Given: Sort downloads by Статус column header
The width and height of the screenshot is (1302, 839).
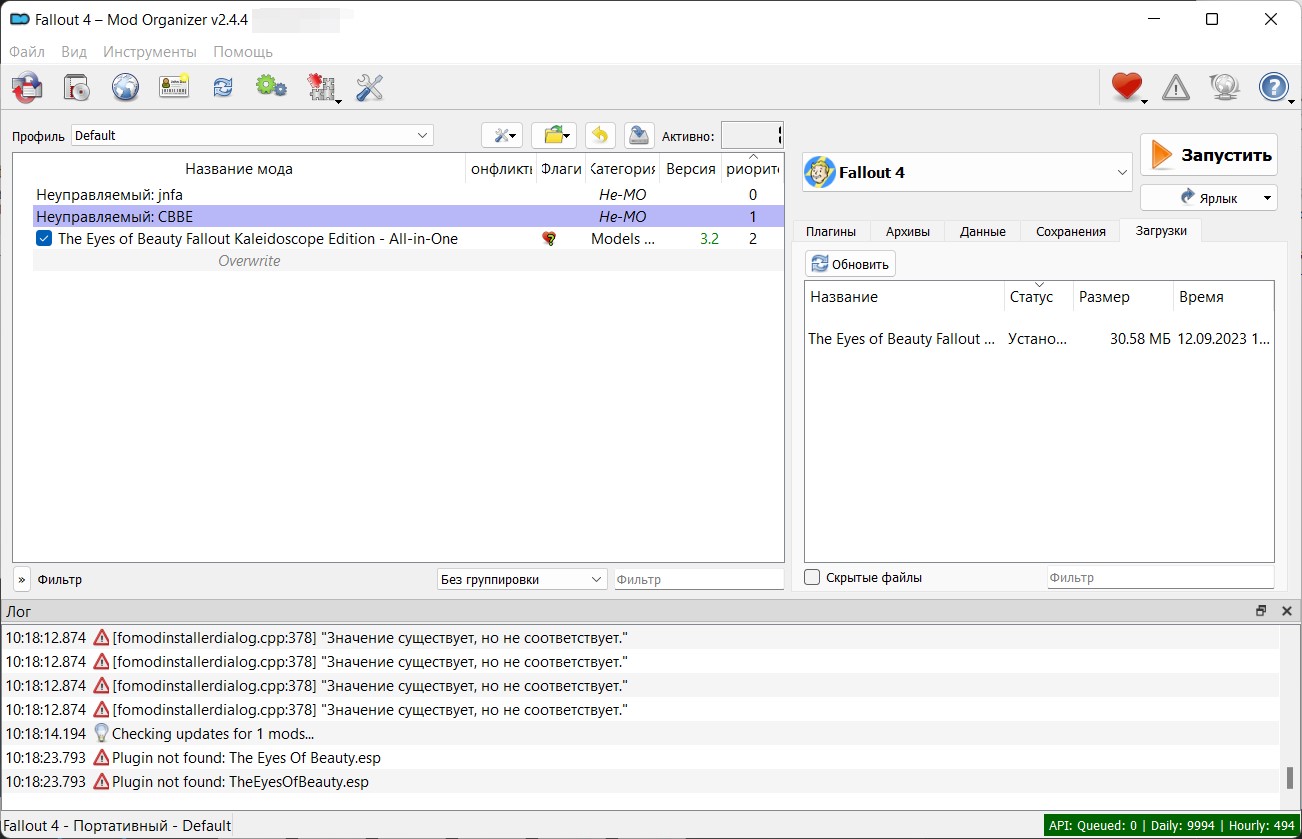Looking at the screenshot, I should click(1039, 297).
